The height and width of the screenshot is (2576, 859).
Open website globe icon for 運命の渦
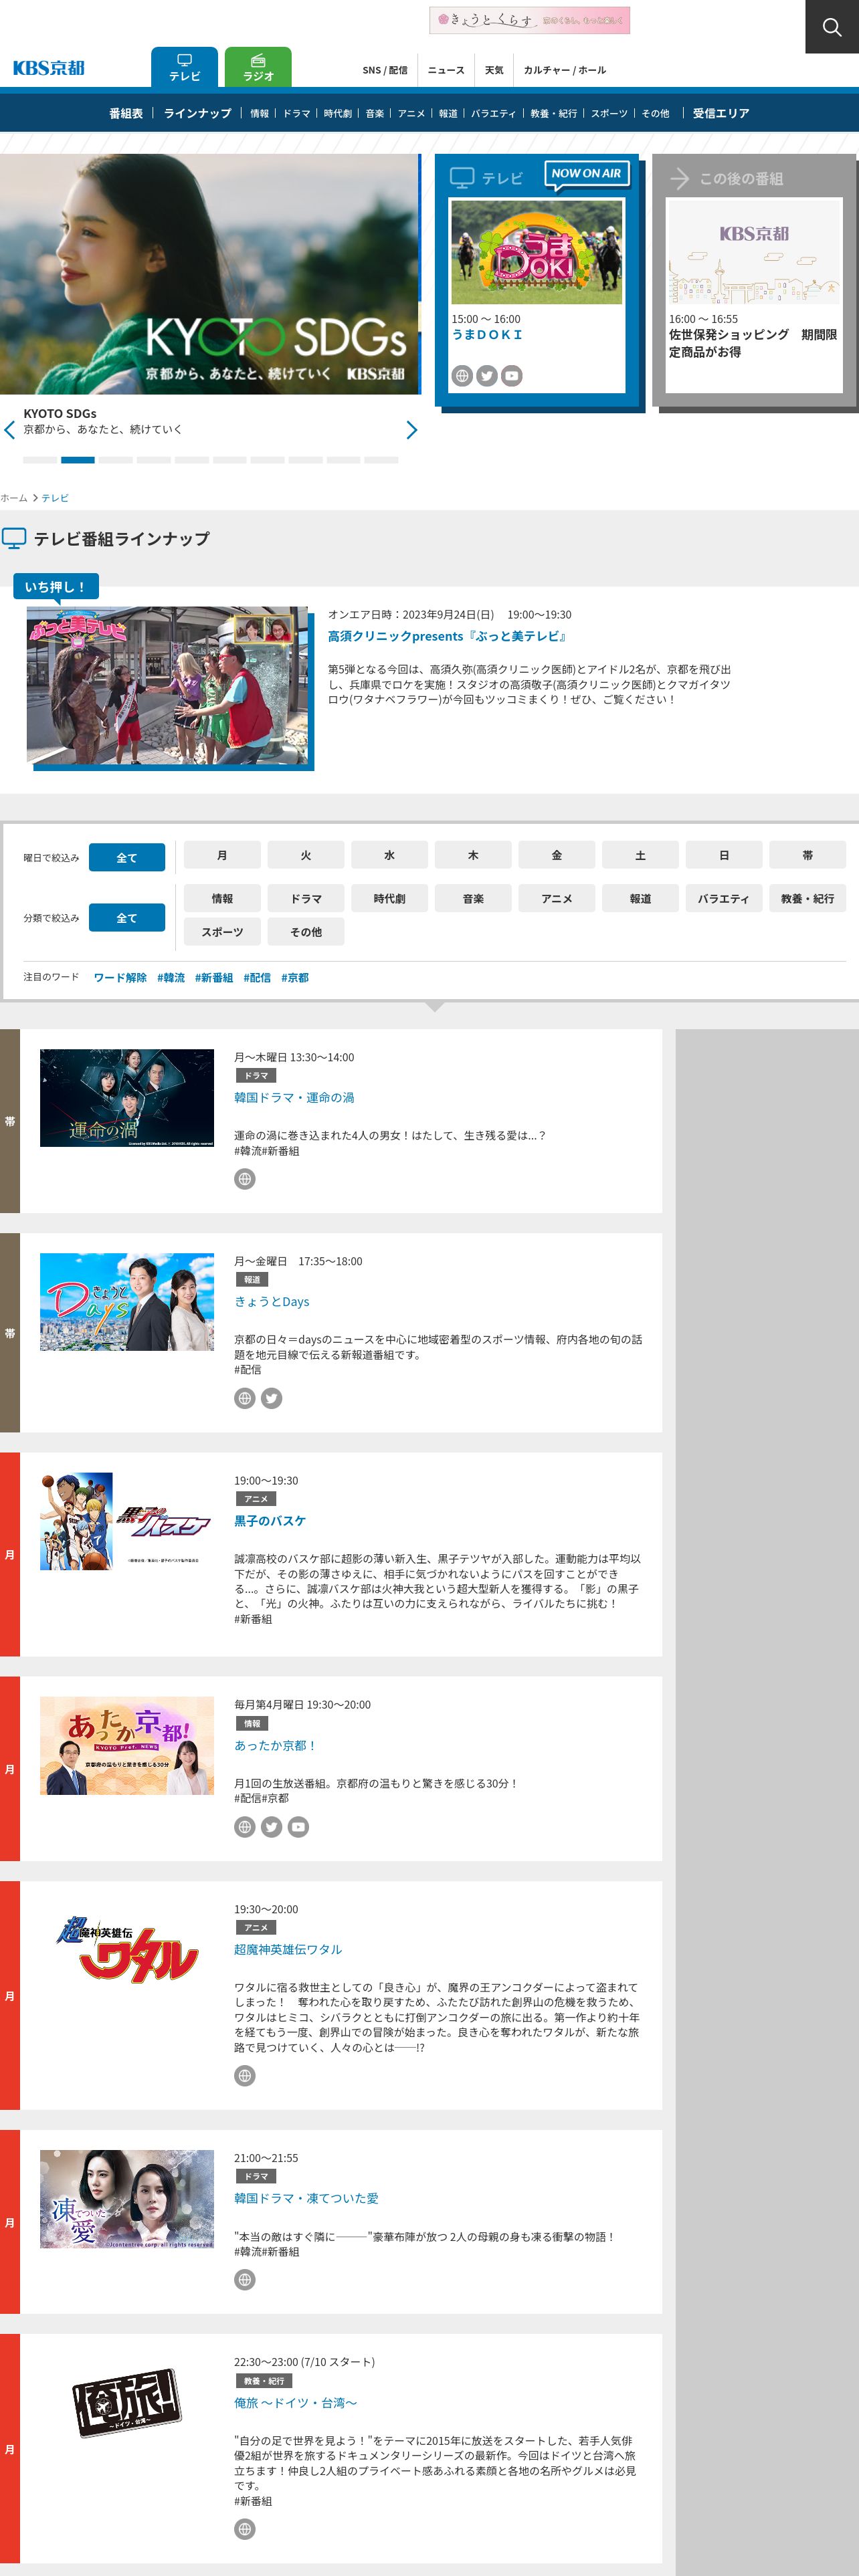(x=245, y=1179)
